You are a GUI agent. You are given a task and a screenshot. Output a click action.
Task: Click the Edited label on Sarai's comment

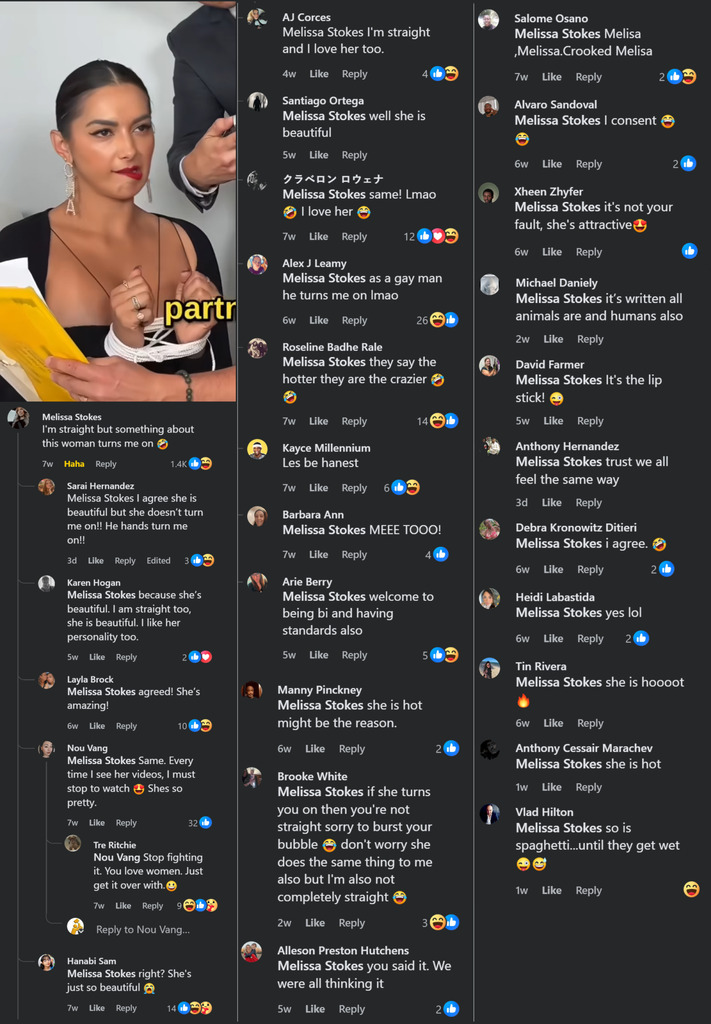[158, 560]
